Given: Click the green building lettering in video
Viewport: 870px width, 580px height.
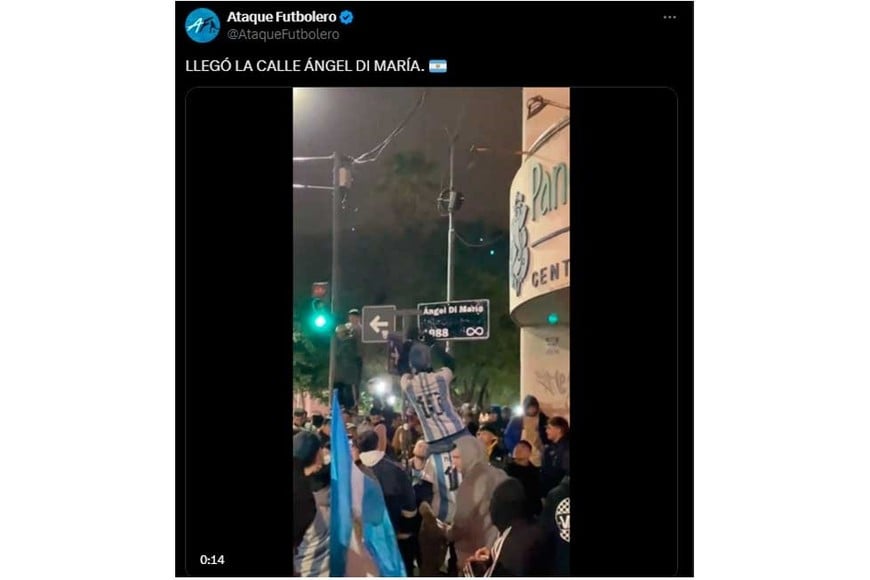Looking at the screenshot, I should (549, 191).
